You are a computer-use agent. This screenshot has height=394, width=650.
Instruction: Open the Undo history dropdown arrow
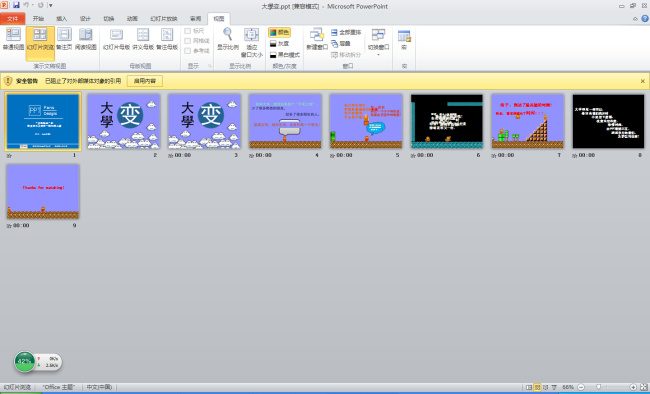click(x=32, y=5)
